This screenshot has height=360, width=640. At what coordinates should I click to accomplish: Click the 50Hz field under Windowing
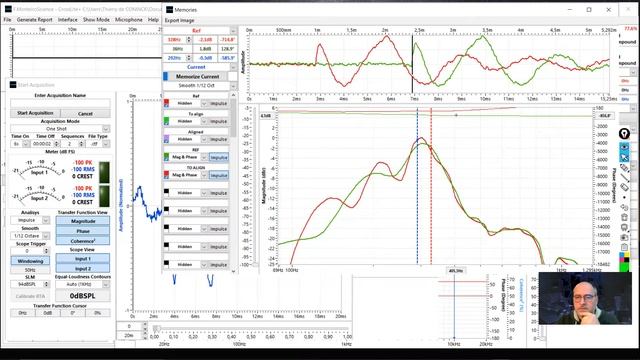30,270
